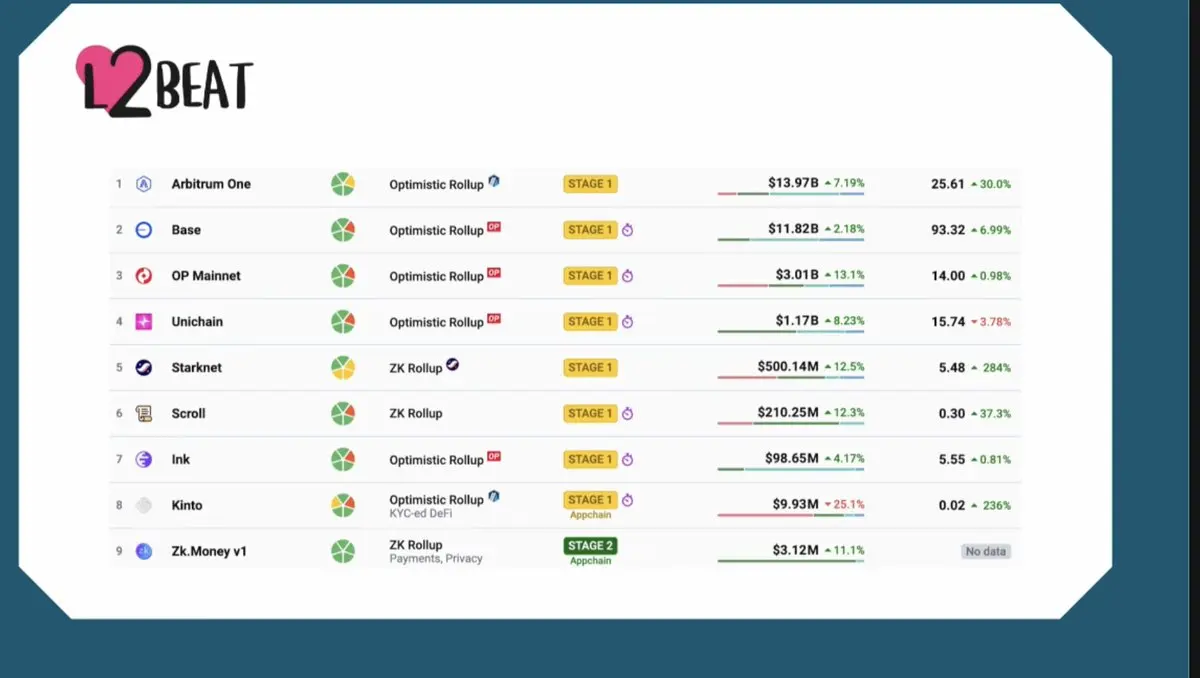
Task: Click the countdown timer icon beside Base's stage
Action: [x=628, y=230]
